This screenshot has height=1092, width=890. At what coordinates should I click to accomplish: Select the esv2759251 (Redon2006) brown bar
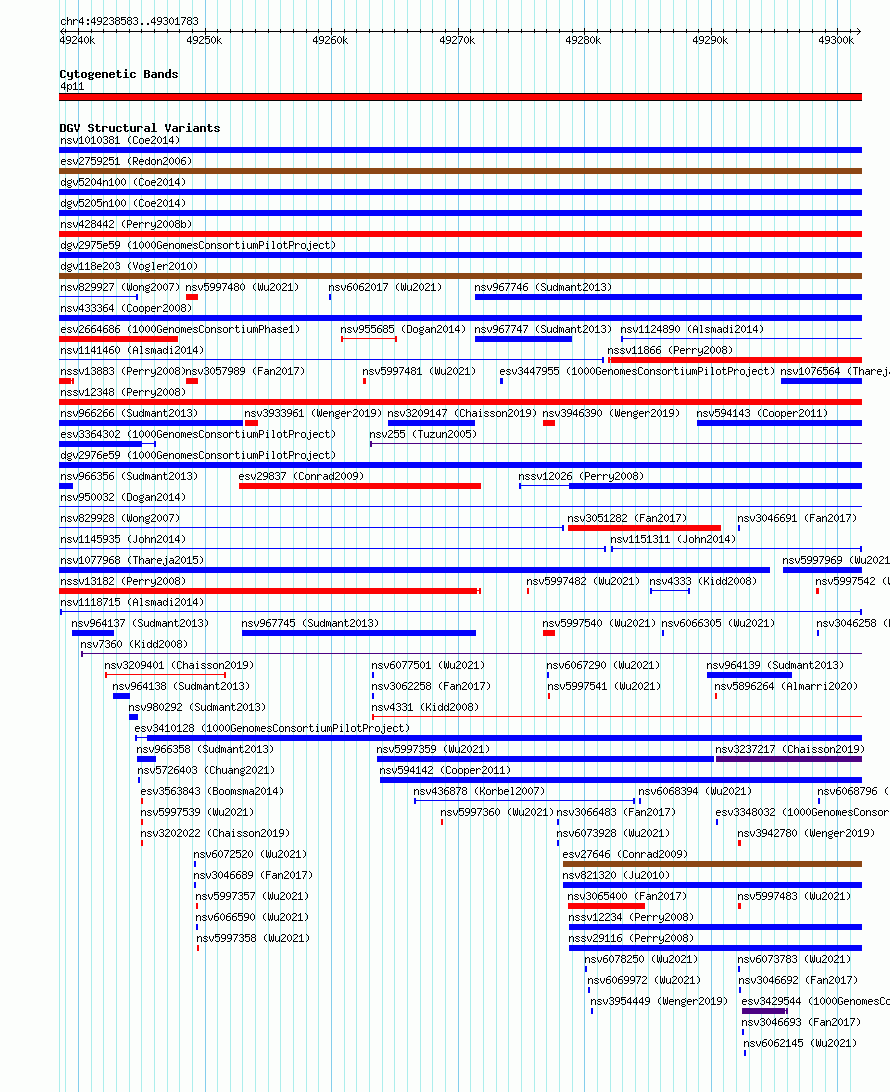[x=460, y=171]
